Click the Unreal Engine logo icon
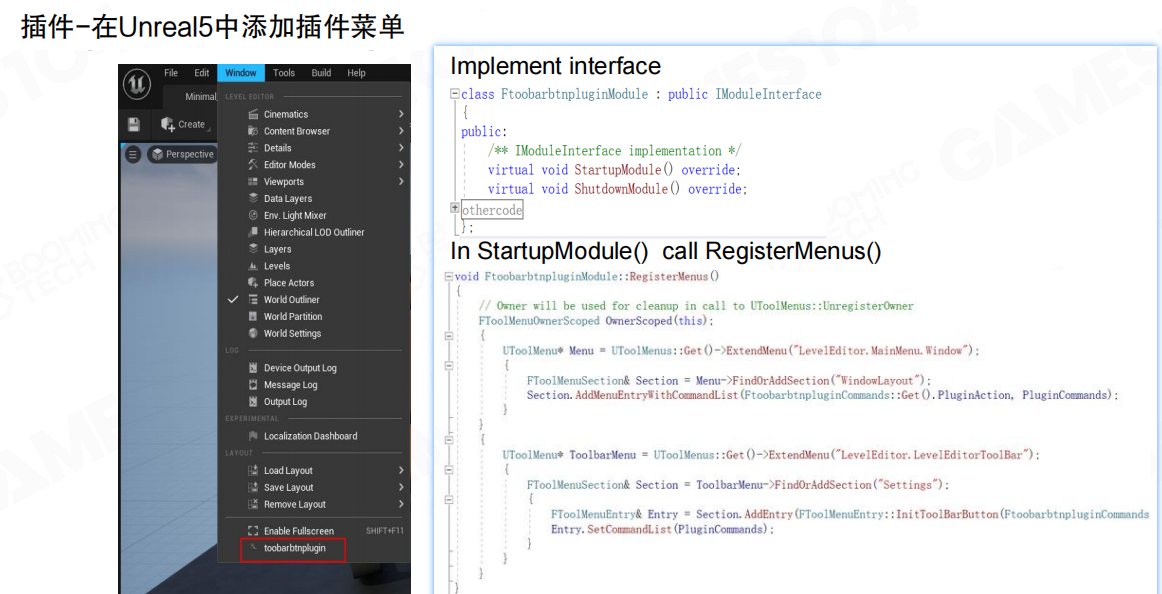This screenshot has height=594, width=1162. tap(137, 86)
